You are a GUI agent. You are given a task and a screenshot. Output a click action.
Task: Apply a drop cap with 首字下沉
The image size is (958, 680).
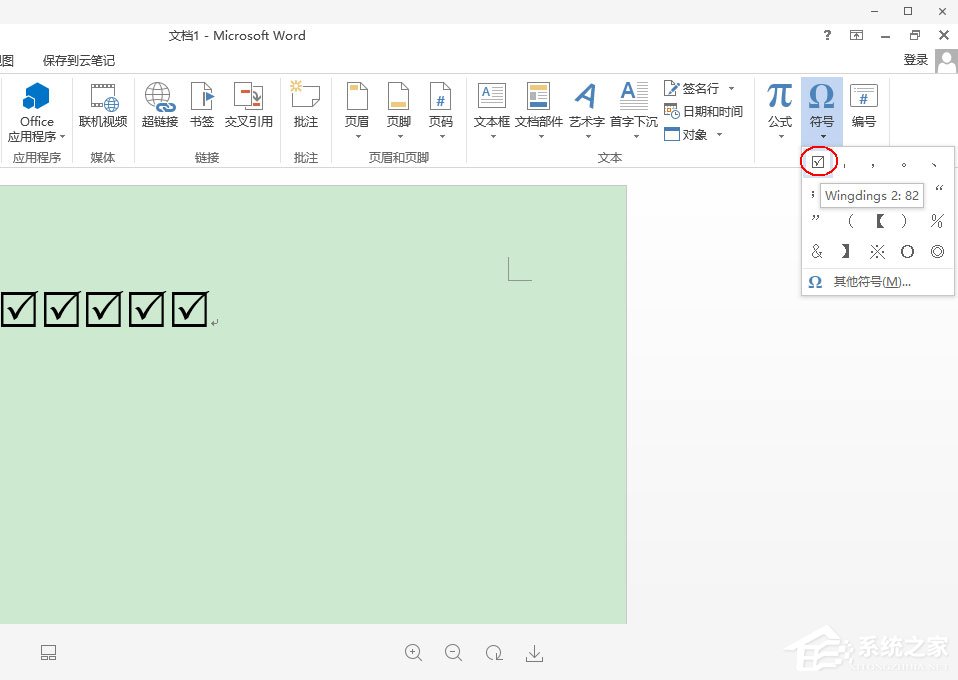pyautogui.click(x=633, y=108)
